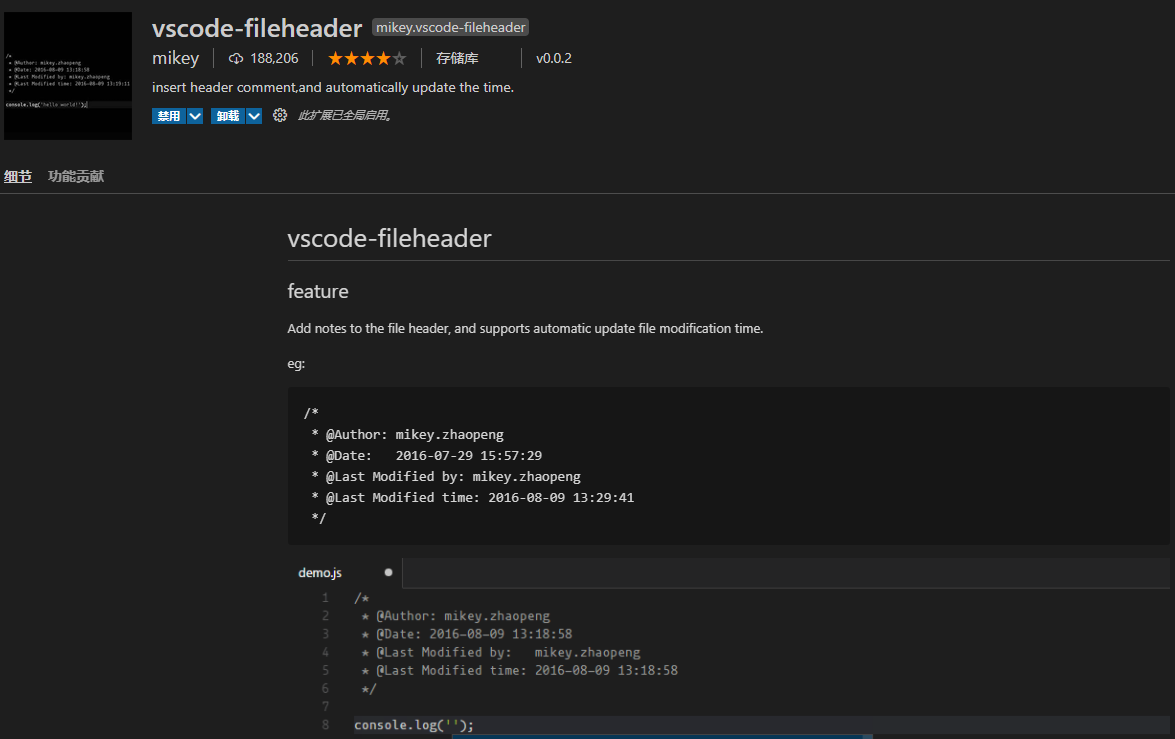The image size is (1175, 739).
Task: Click the README heading vscode-fileheader
Action: [390, 238]
